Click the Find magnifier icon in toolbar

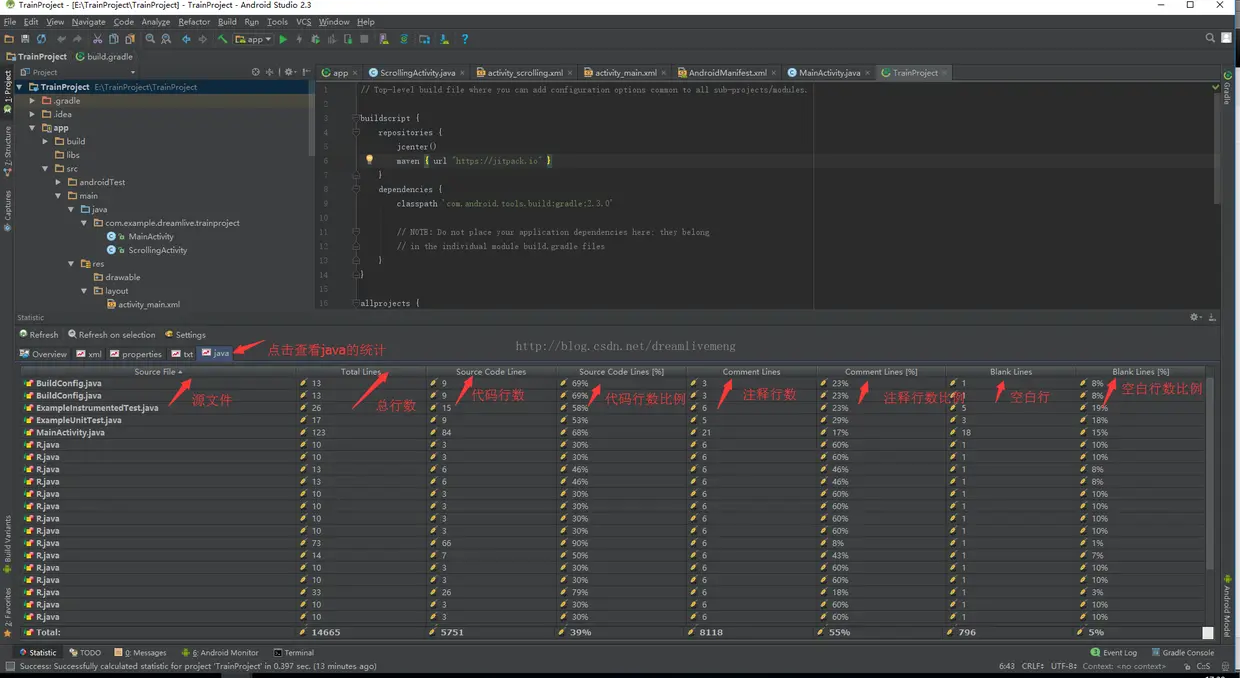tap(150, 39)
